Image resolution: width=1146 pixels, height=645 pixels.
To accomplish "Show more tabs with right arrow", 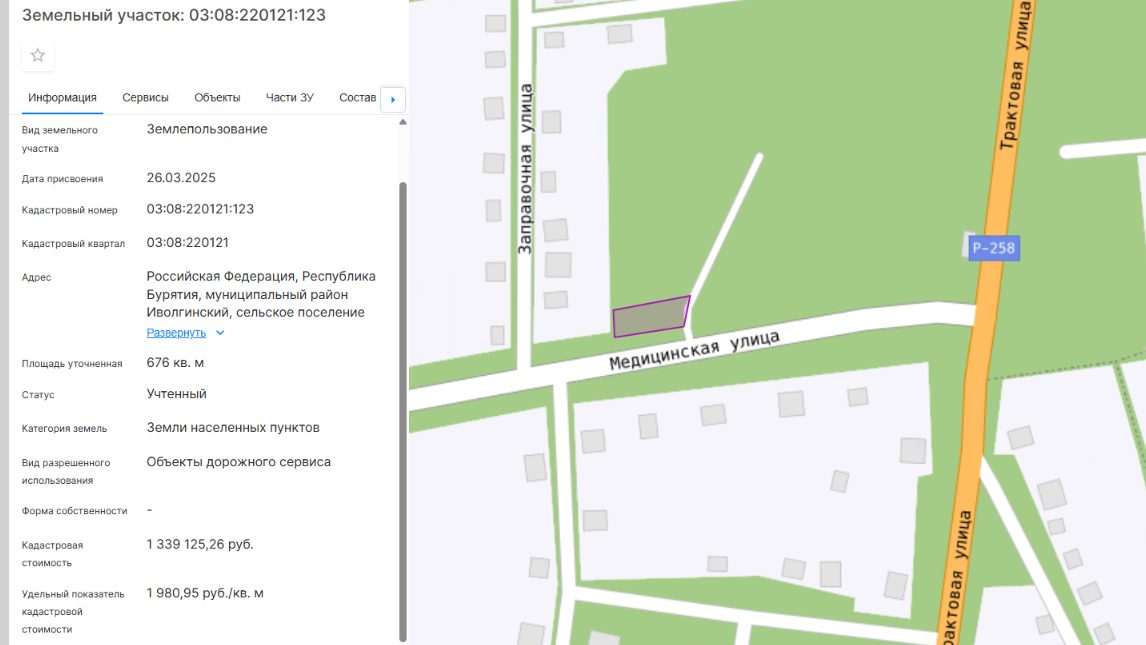I will [393, 99].
